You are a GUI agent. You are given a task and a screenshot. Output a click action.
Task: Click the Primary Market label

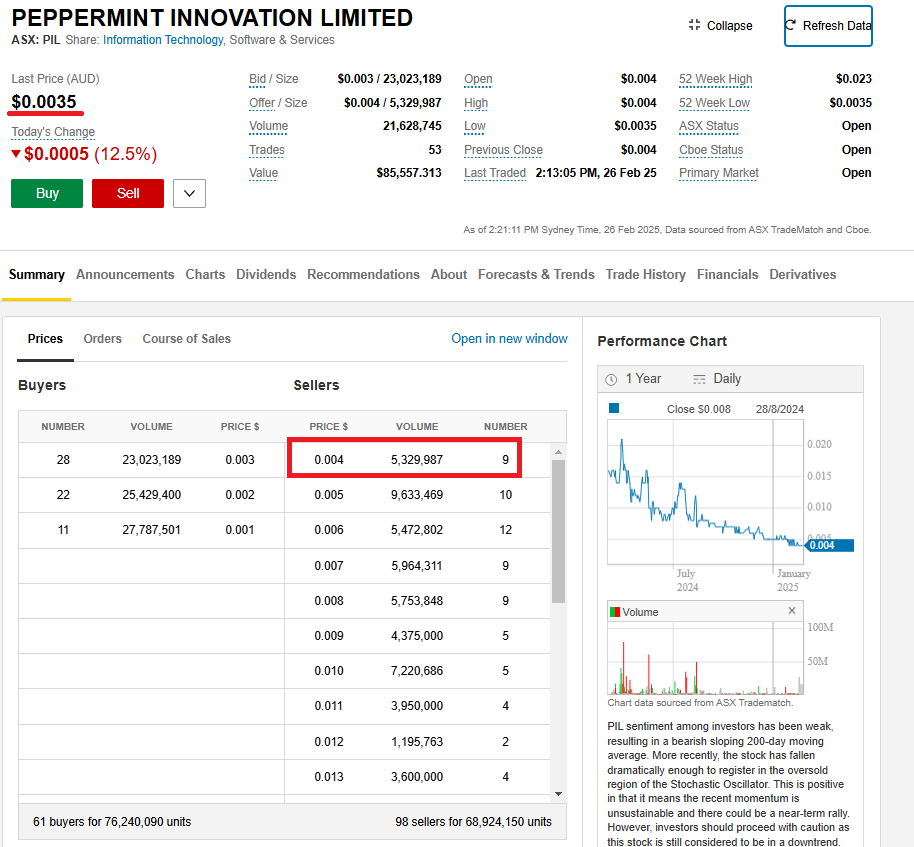point(719,173)
